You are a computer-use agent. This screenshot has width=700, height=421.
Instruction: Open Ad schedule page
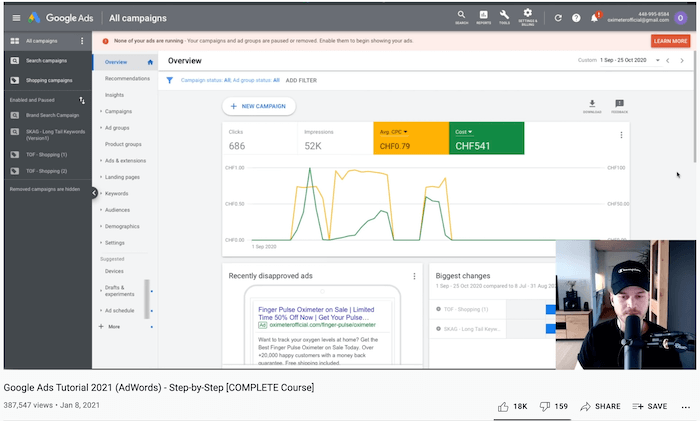[119, 311]
